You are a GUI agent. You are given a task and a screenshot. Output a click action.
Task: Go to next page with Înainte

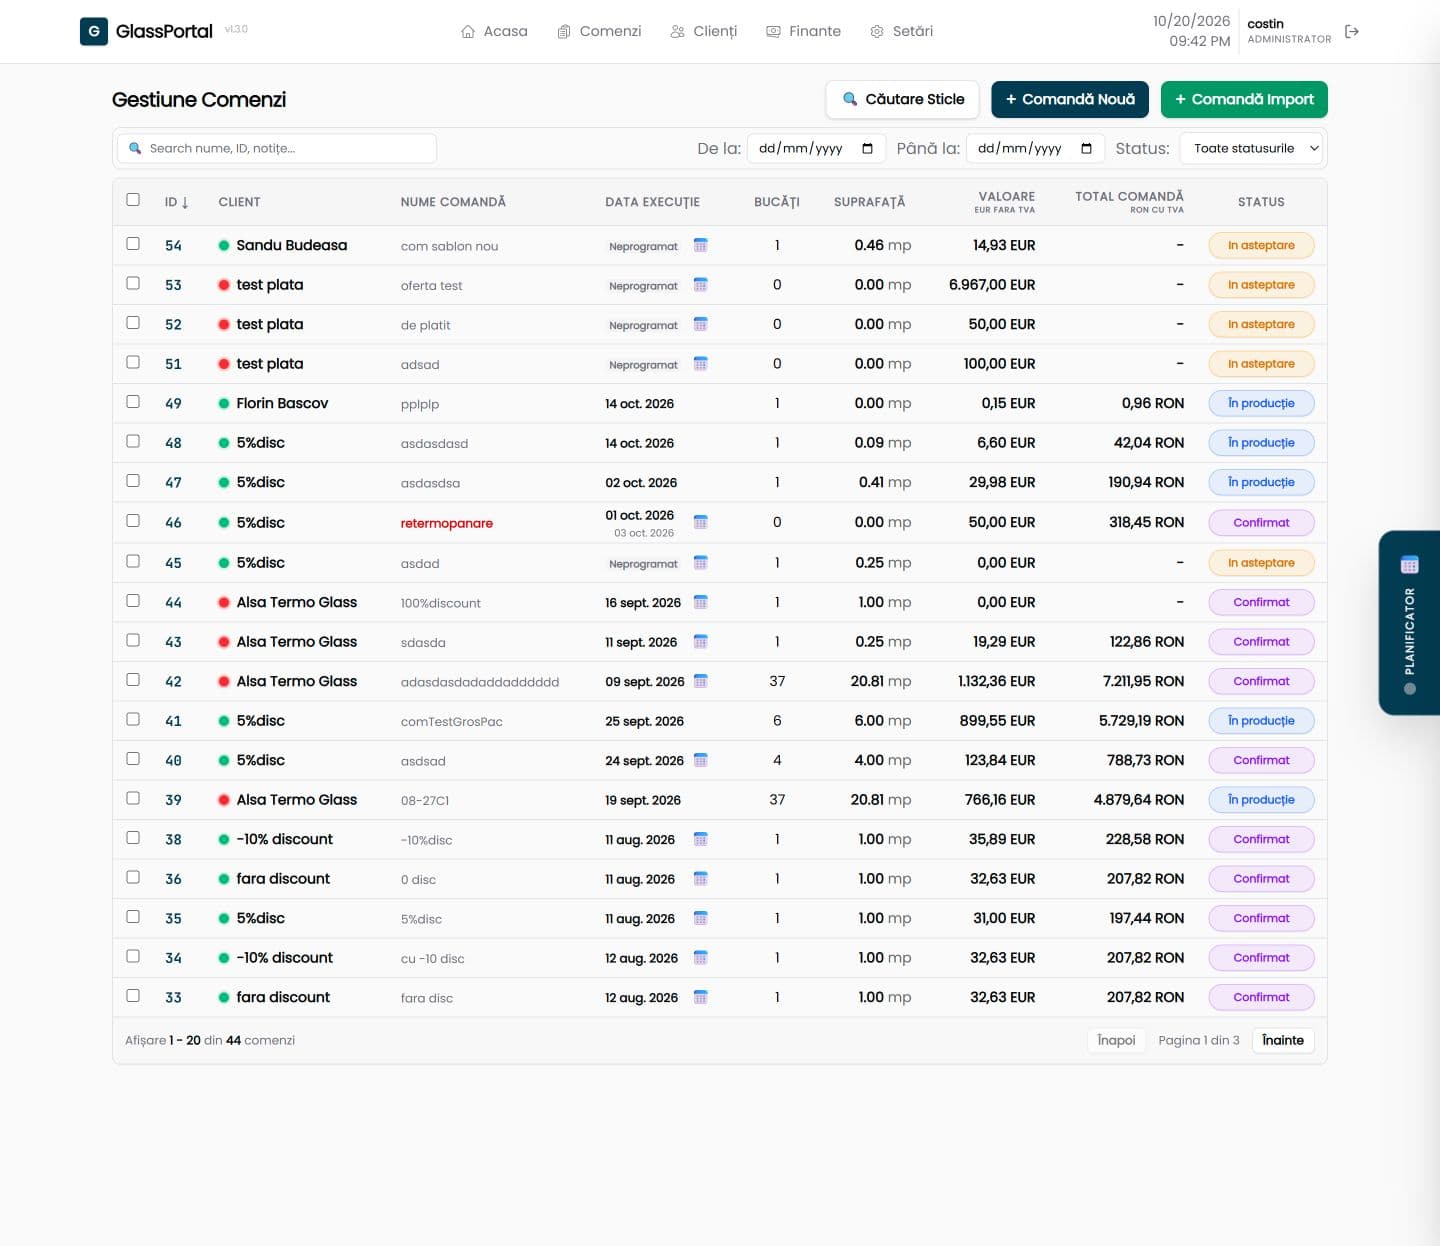(1283, 1040)
